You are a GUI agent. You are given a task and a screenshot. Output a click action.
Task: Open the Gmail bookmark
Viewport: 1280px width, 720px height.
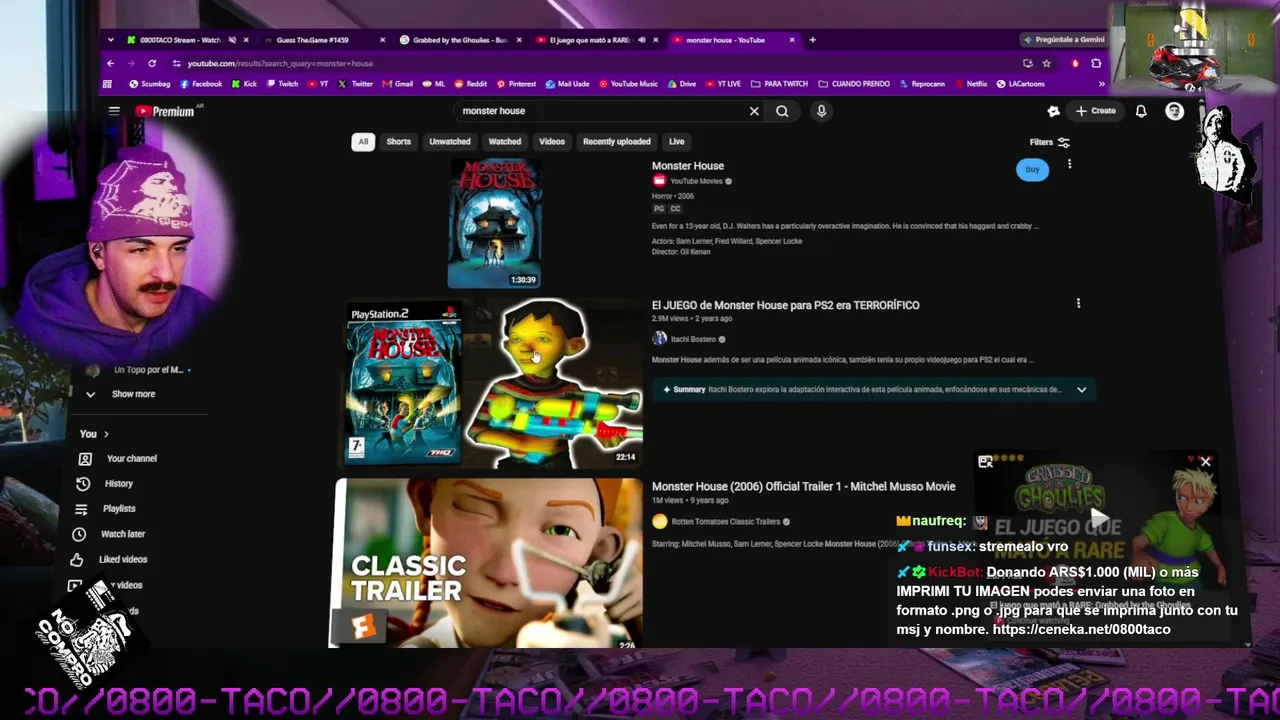pos(397,84)
